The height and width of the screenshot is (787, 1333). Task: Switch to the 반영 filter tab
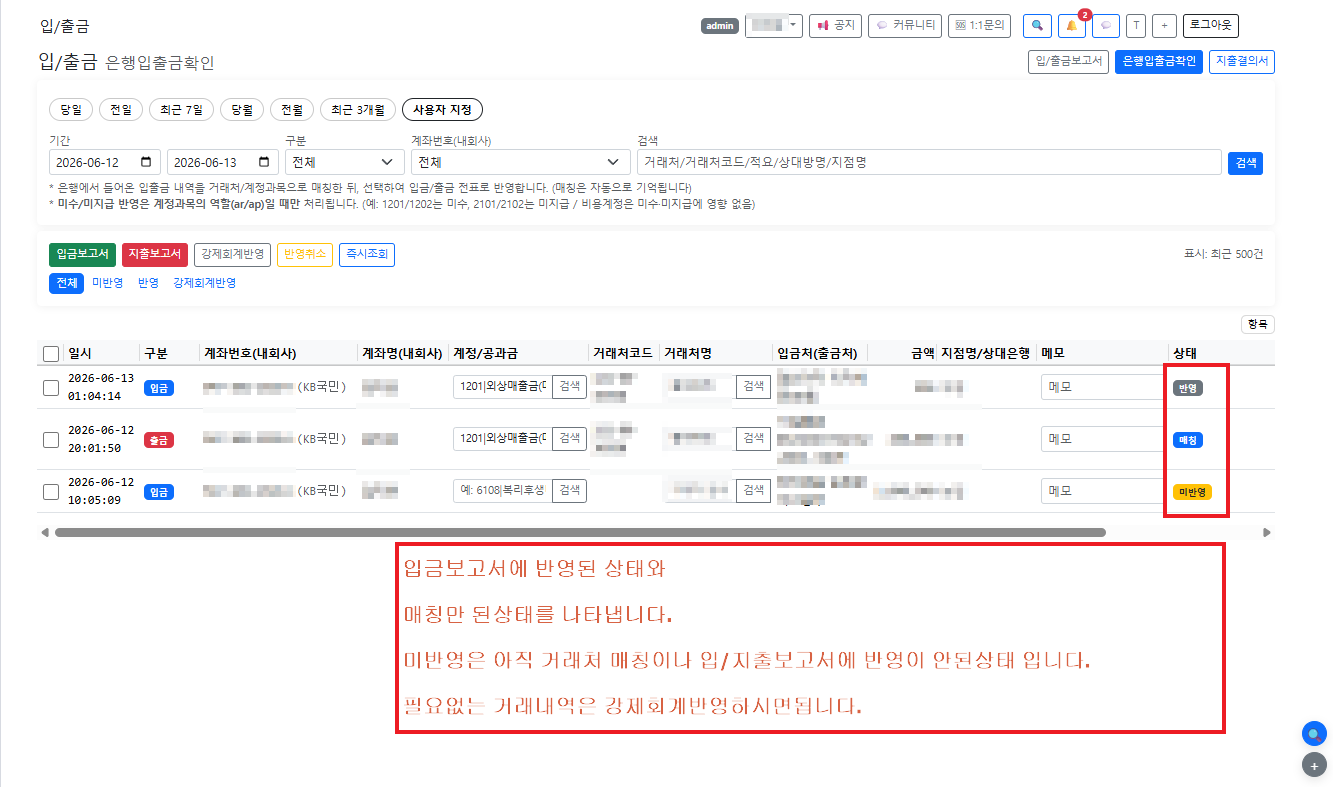point(149,283)
